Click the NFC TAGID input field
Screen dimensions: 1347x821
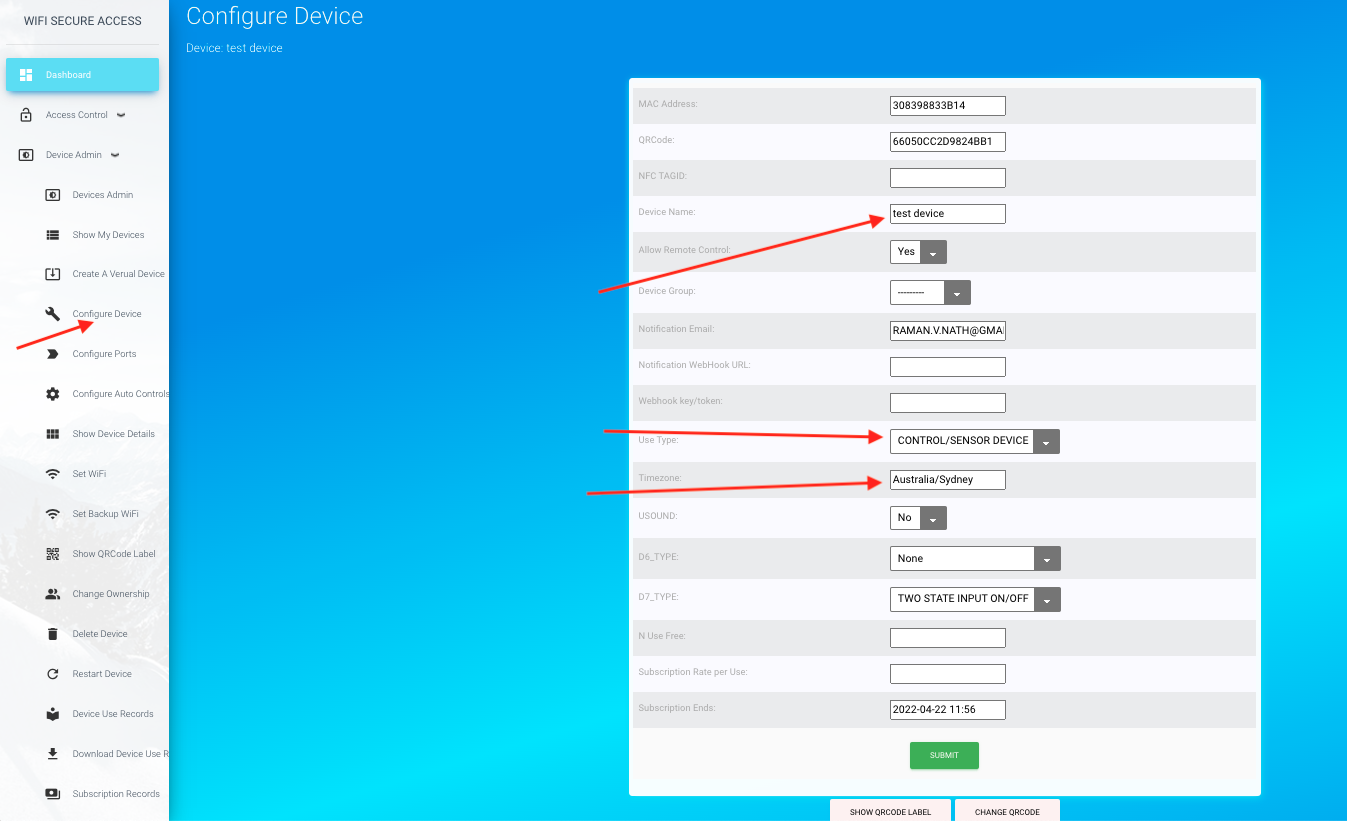tap(948, 178)
